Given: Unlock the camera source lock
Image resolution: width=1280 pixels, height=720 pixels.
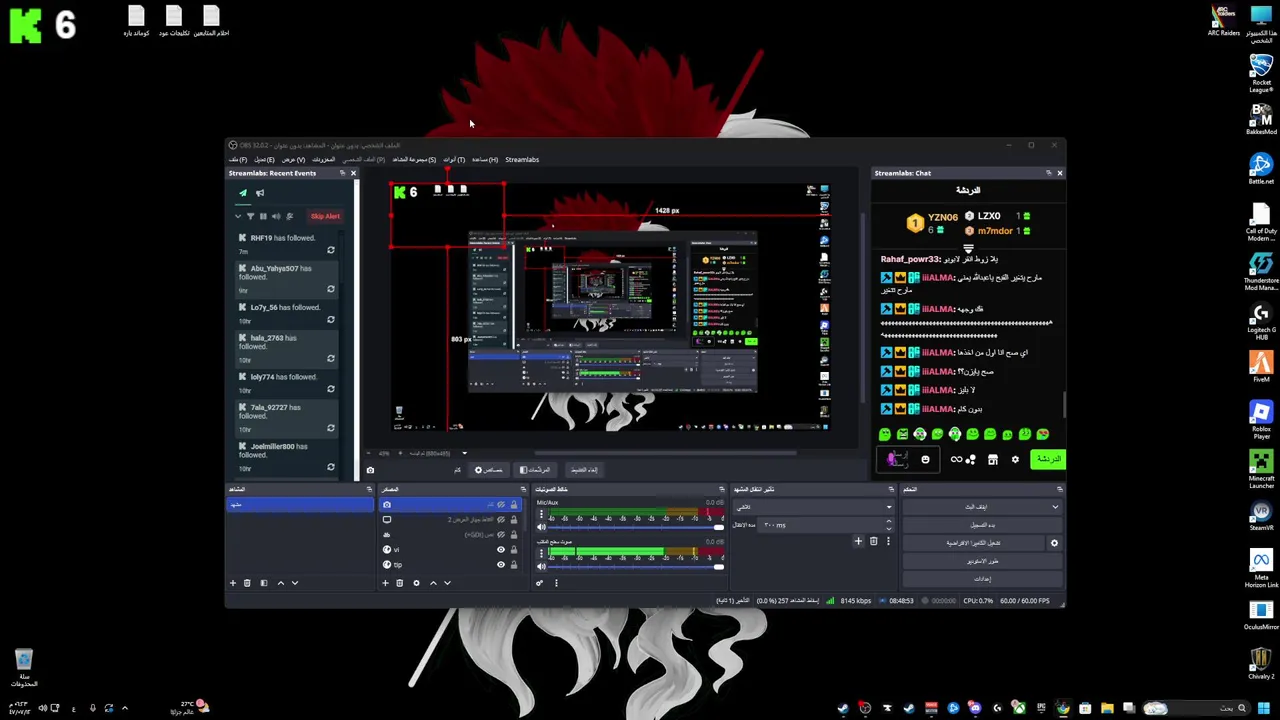Looking at the screenshot, I should tap(514, 505).
